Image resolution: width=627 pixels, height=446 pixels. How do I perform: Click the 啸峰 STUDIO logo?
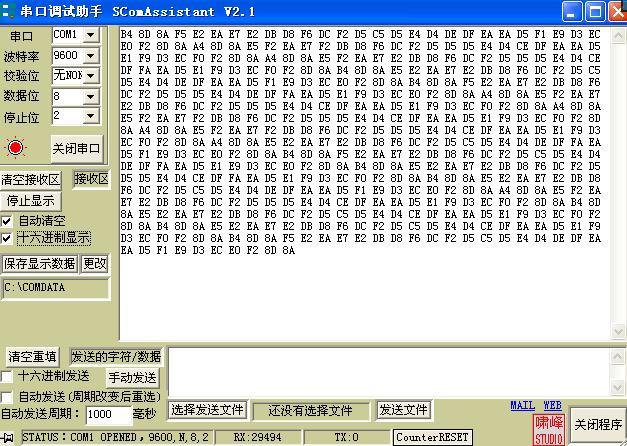[549, 430]
